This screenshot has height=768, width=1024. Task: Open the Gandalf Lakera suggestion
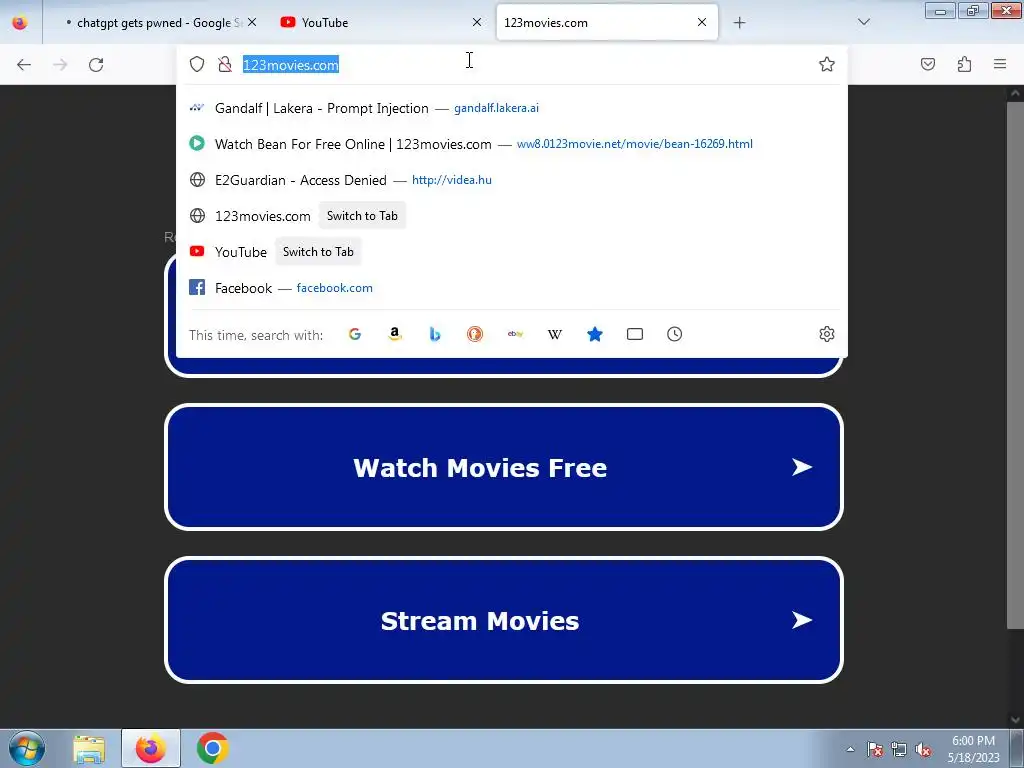[512, 108]
